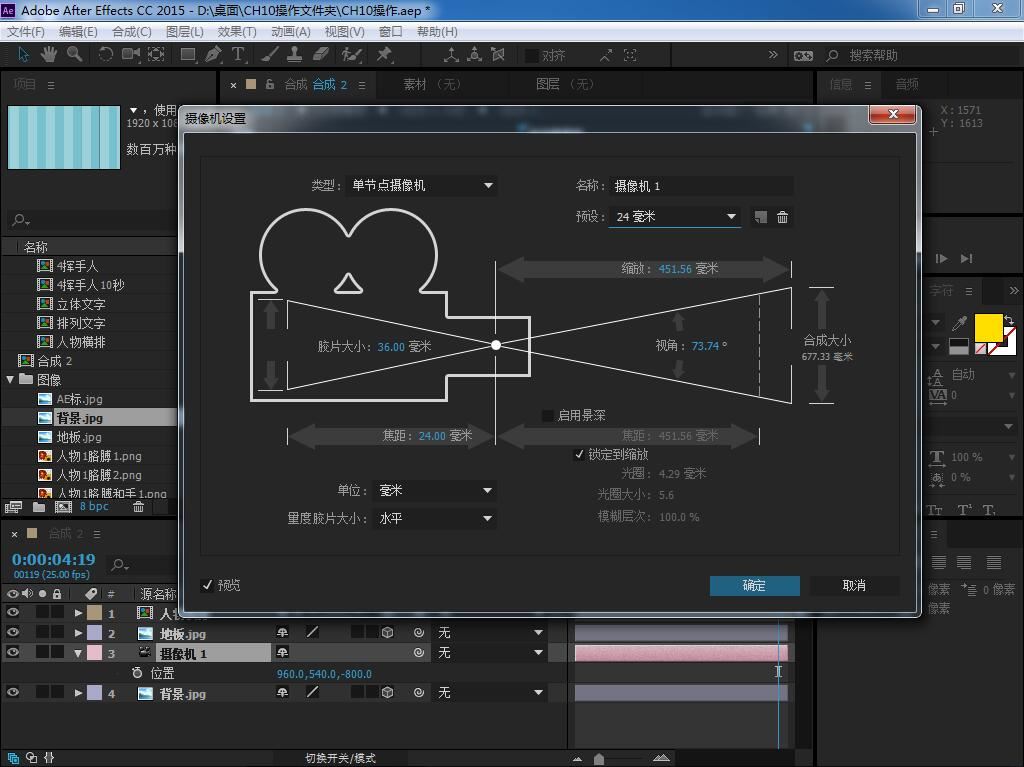1024x767 pixels.
Task: Collapse 摄像机 1 layer properties
Action: (78, 653)
